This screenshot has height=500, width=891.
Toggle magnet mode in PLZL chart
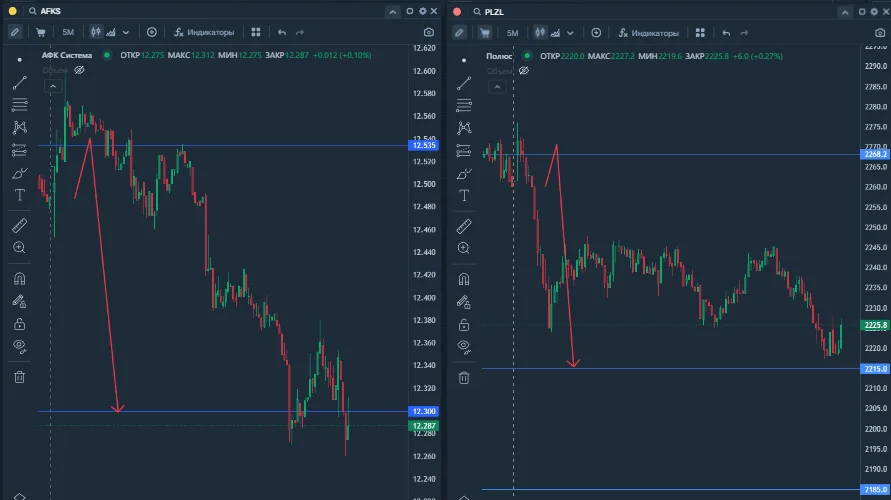[x=464, y=280]
